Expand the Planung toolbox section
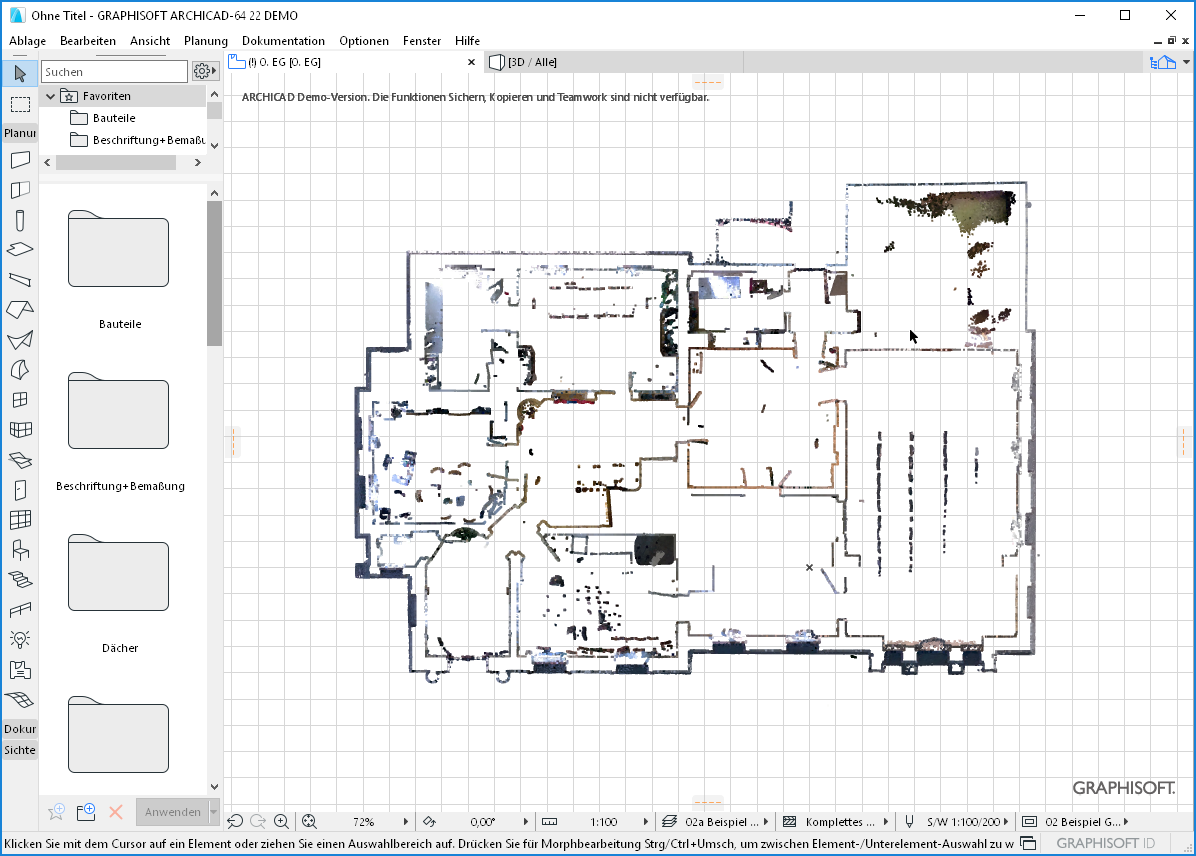The width and height of the screenshot is (1196, 856). [20, 133]
